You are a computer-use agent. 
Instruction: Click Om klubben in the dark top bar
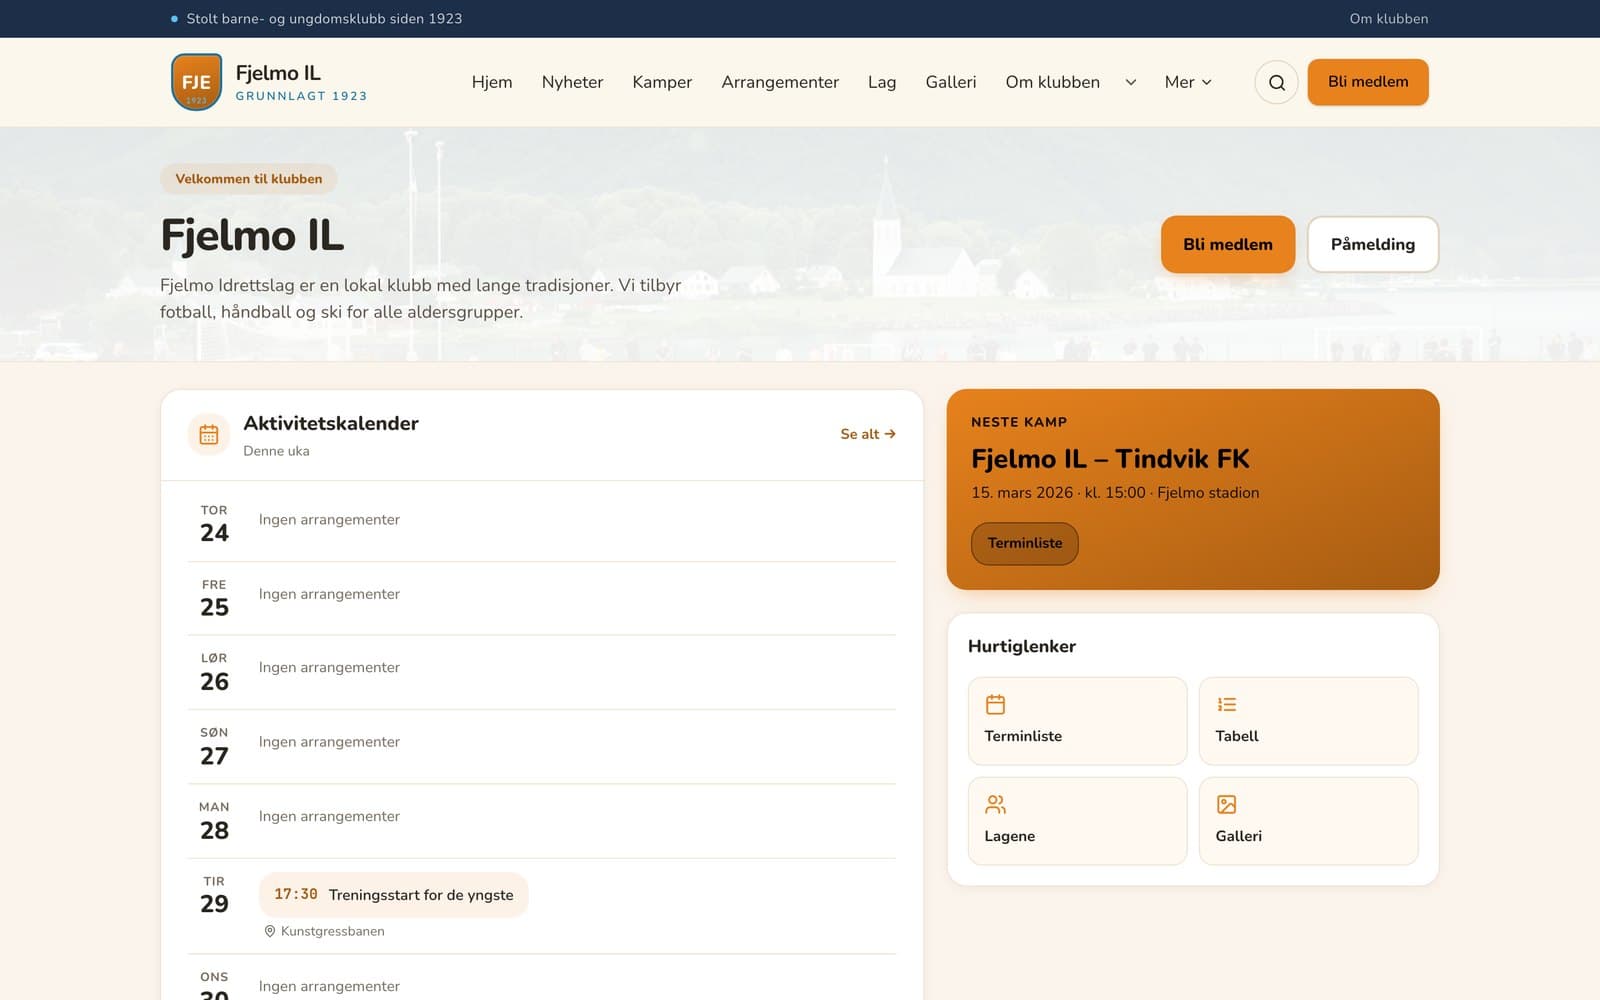click(x=1388, y=19)
